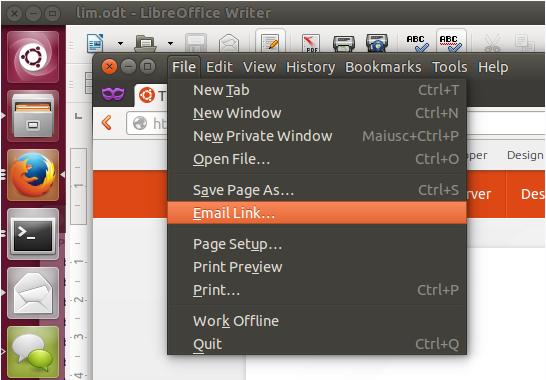This screenshot has width=546, height=380.
Task: Open the Files manager in the launcher
Action: click(x=33, y=116)
